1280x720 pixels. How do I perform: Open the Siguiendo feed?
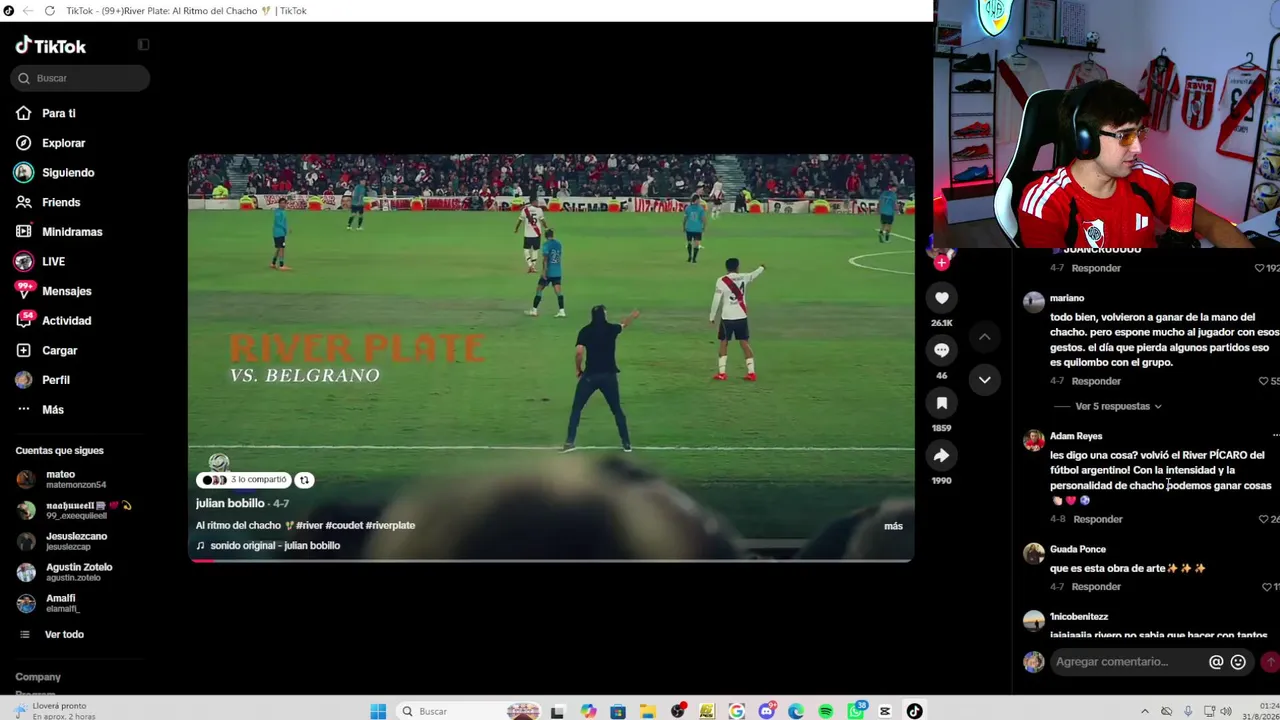tap(68, 173)
